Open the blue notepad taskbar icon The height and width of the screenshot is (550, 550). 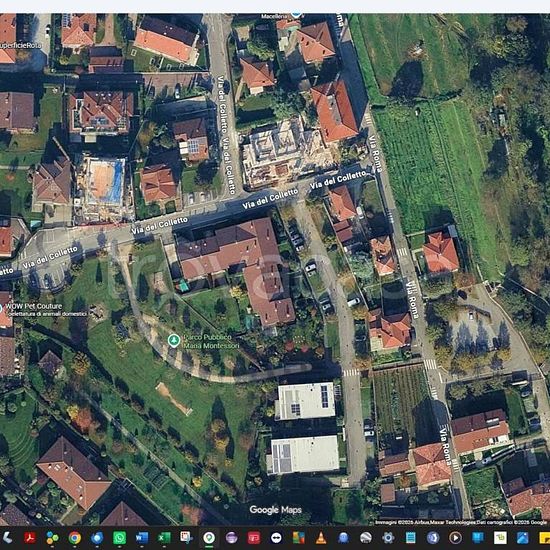410,538
